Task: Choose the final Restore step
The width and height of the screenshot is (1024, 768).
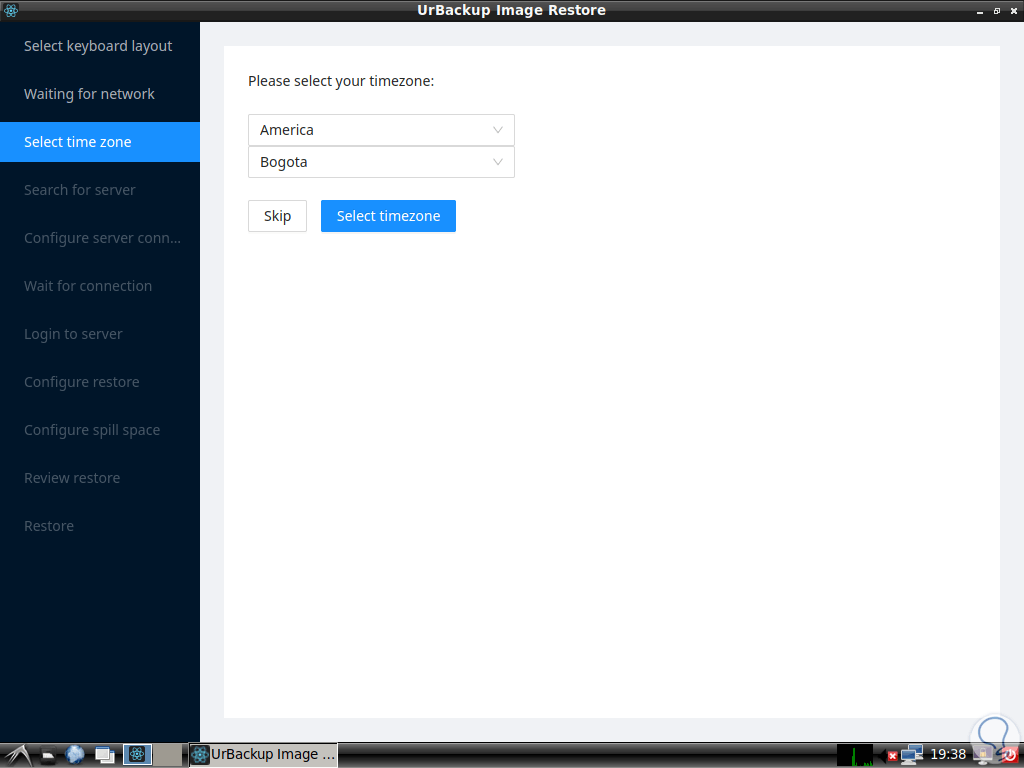Action: tap(100, 526)
